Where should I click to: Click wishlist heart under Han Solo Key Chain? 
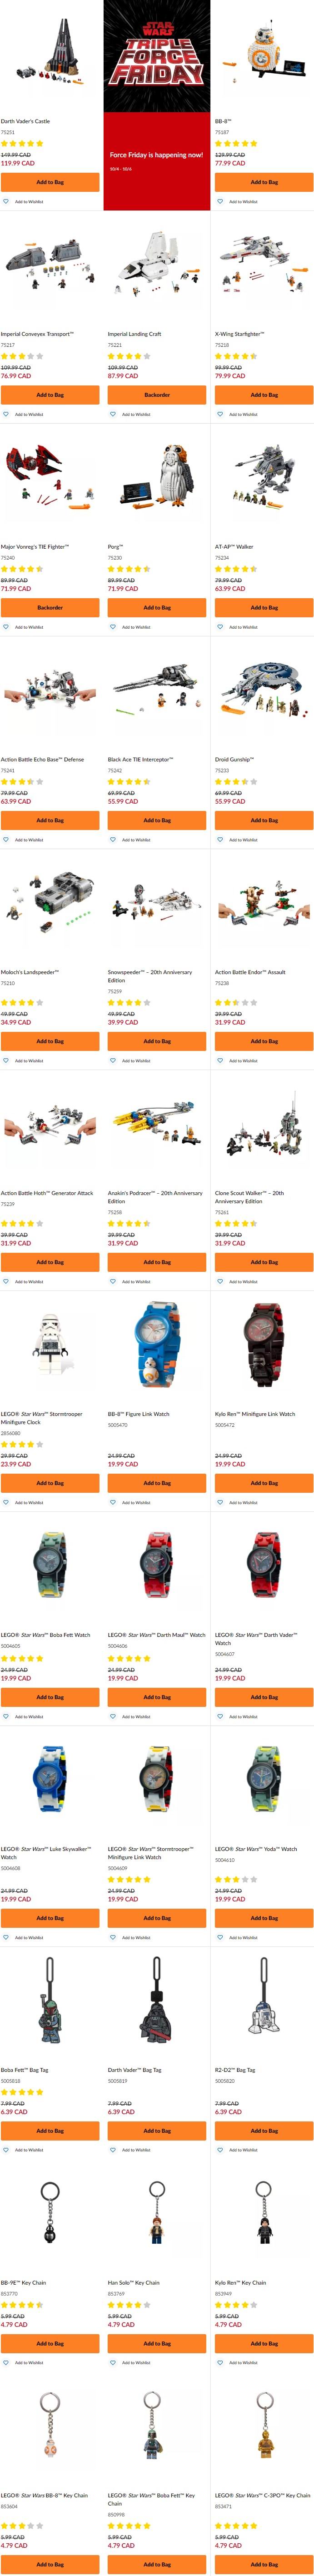tap(113, 2363)
